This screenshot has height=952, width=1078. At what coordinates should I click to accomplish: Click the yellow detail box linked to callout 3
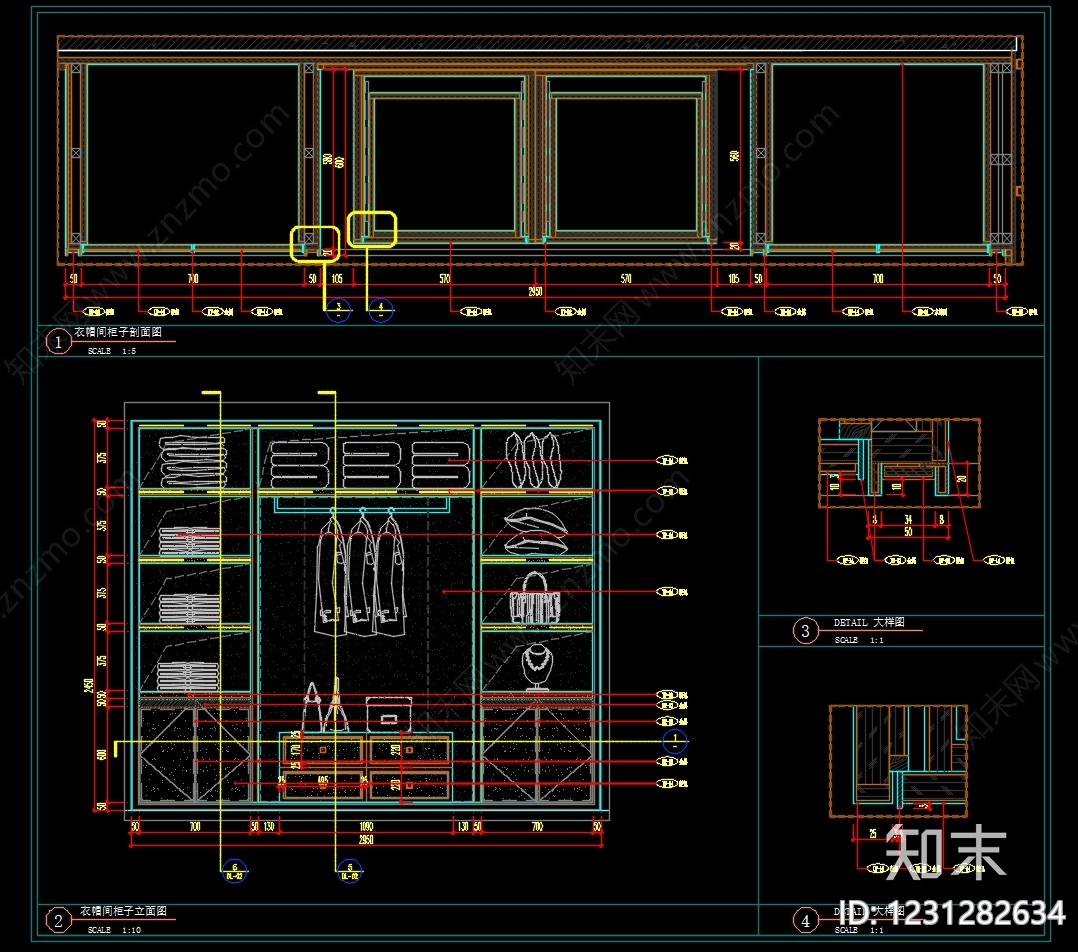(315, 244)
